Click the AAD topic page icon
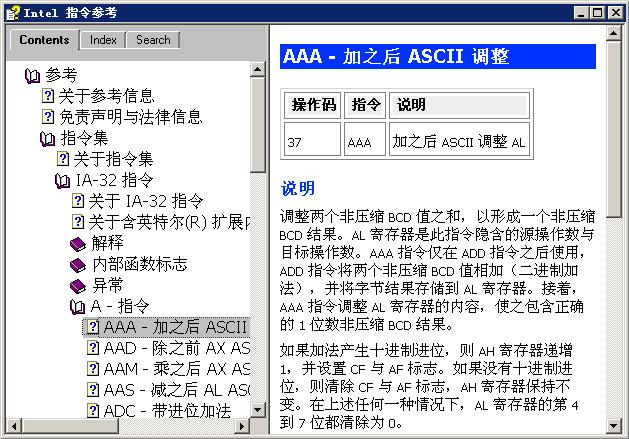The image size is (629, 439). (x=93, y=348)
